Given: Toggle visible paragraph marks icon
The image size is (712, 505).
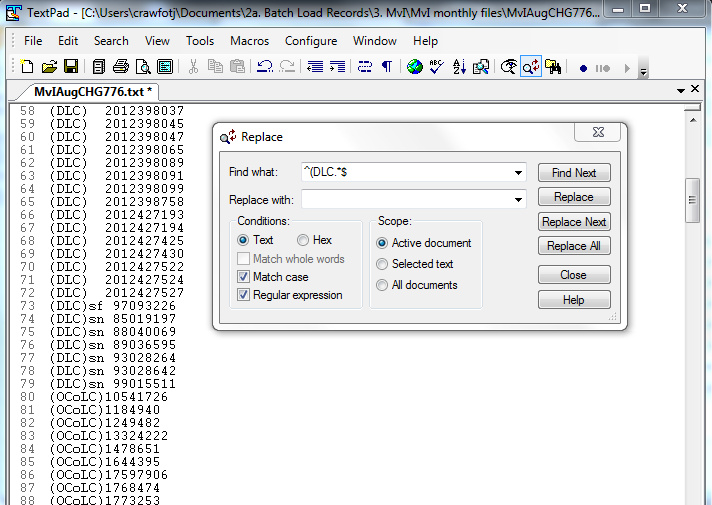Looking at the screenshot, I should tap(386, 67).
